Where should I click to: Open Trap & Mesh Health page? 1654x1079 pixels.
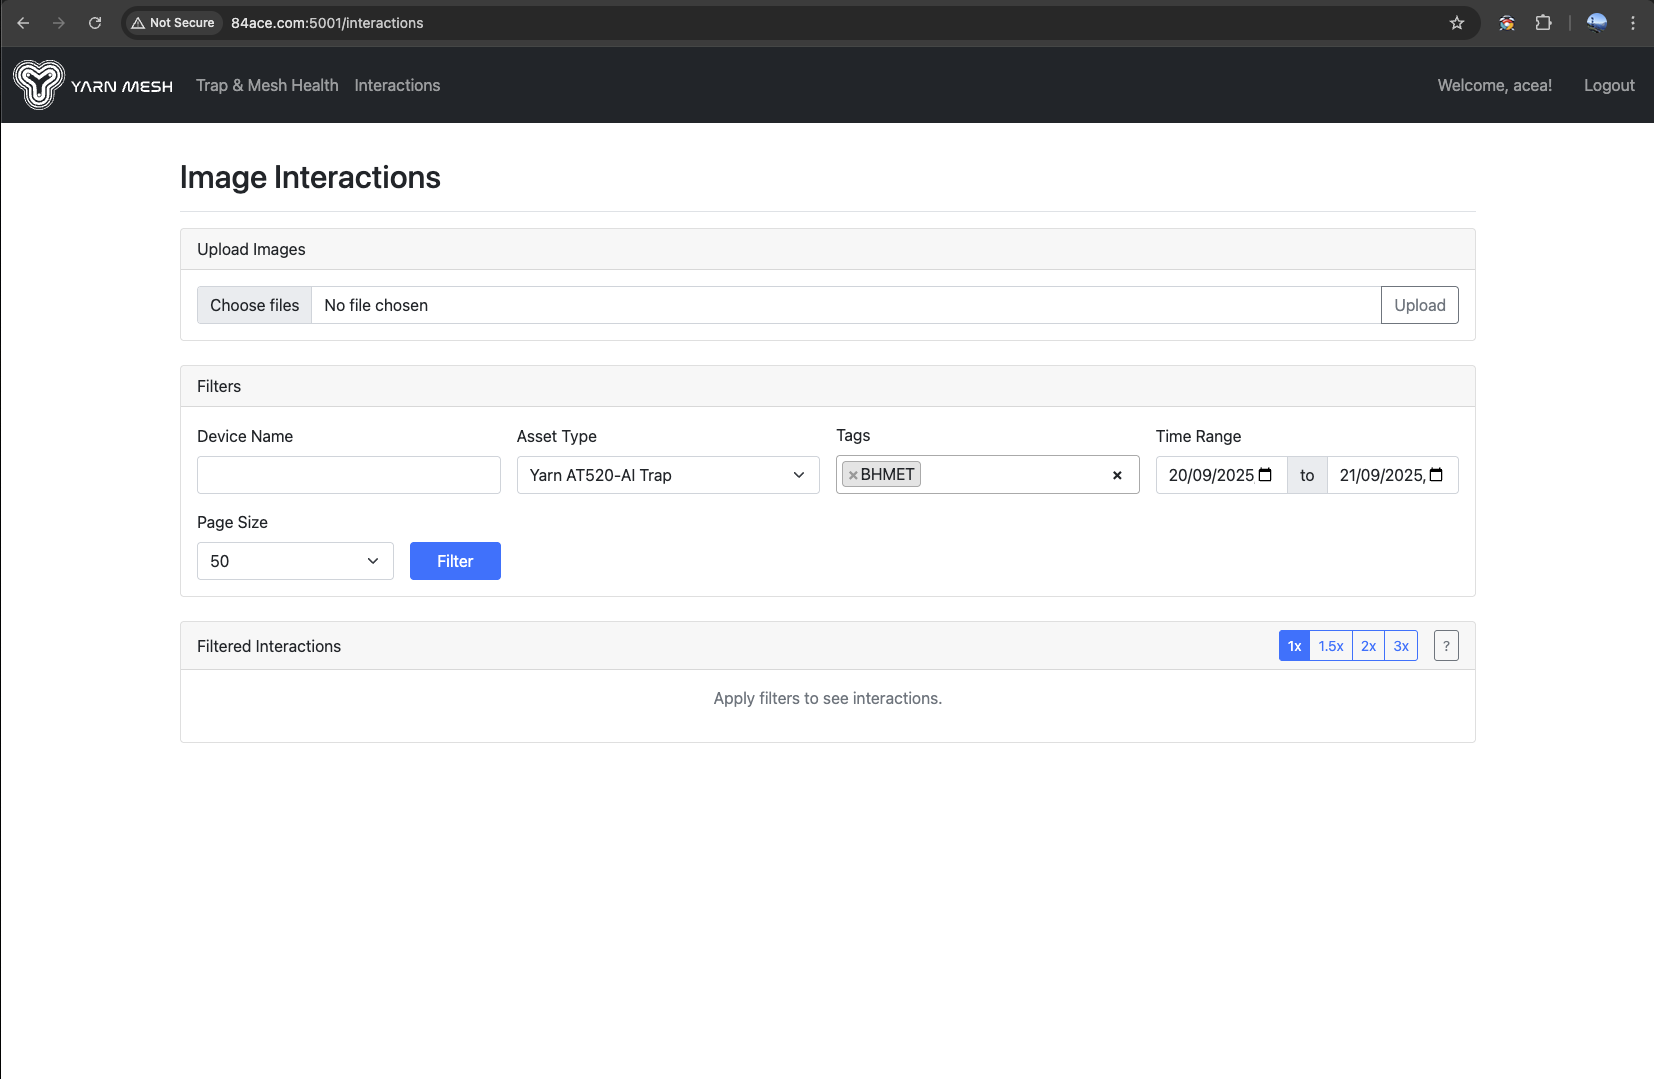pyautogui.click(x=267, y=86)
